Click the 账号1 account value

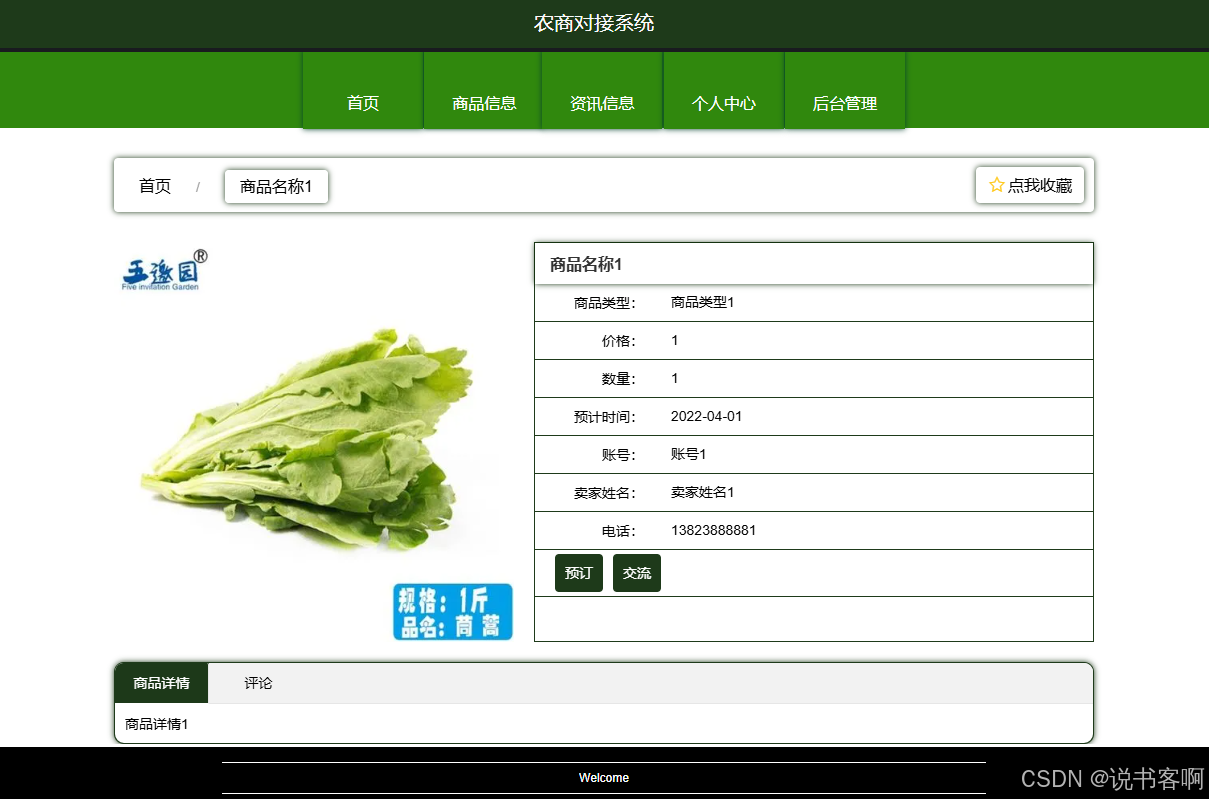pyautogui.click(x=688, y=454)
